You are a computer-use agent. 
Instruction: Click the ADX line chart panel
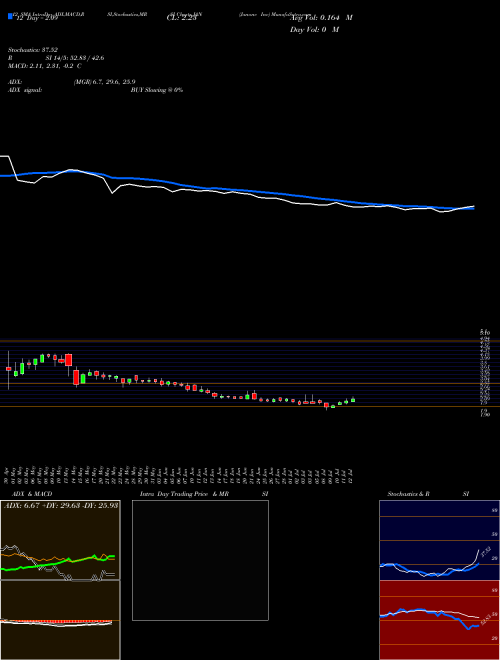(60, 540)
